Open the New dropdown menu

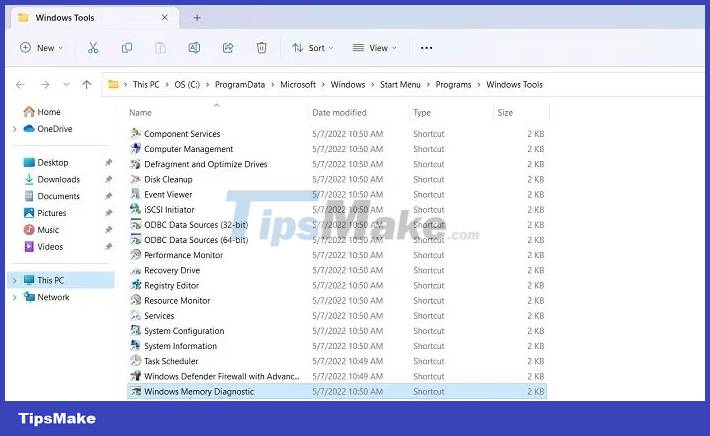coord(41,48)
